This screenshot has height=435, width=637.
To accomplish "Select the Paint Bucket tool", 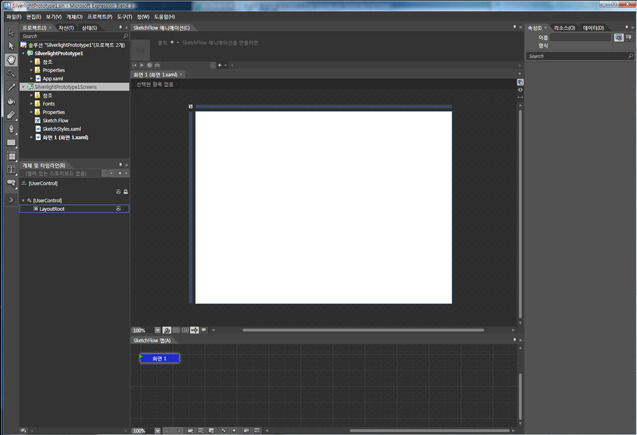I will tap(11, 101).
